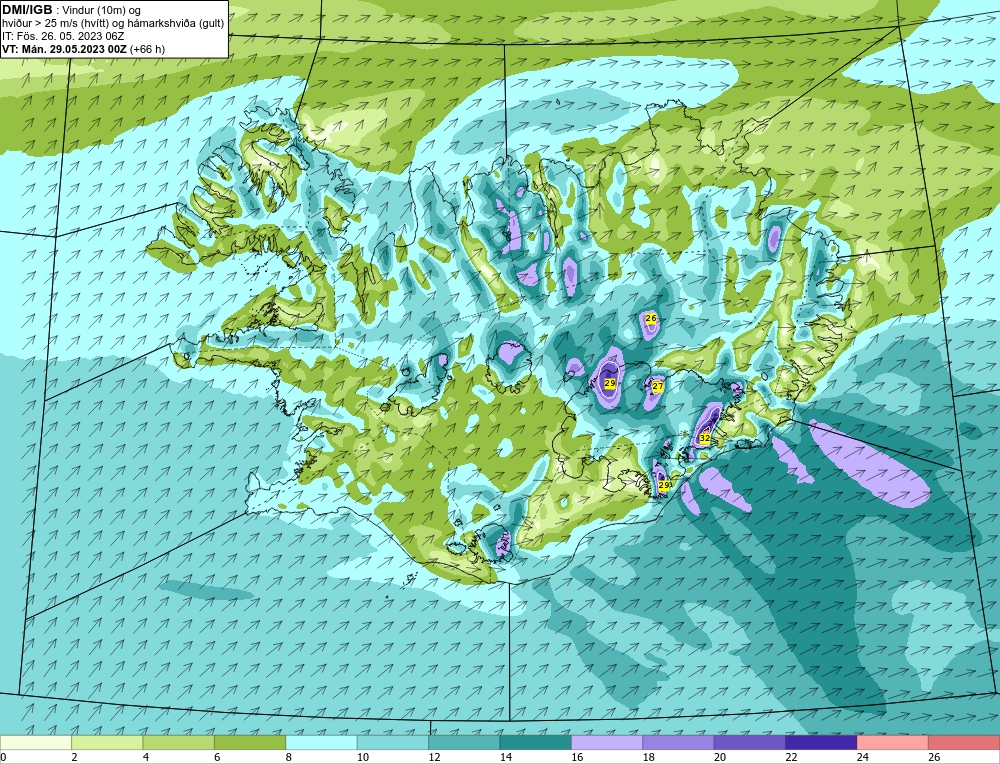
Task: Click the 22–24 m/s dark indigo legend swatch
Action: click(x=821, y=742)
